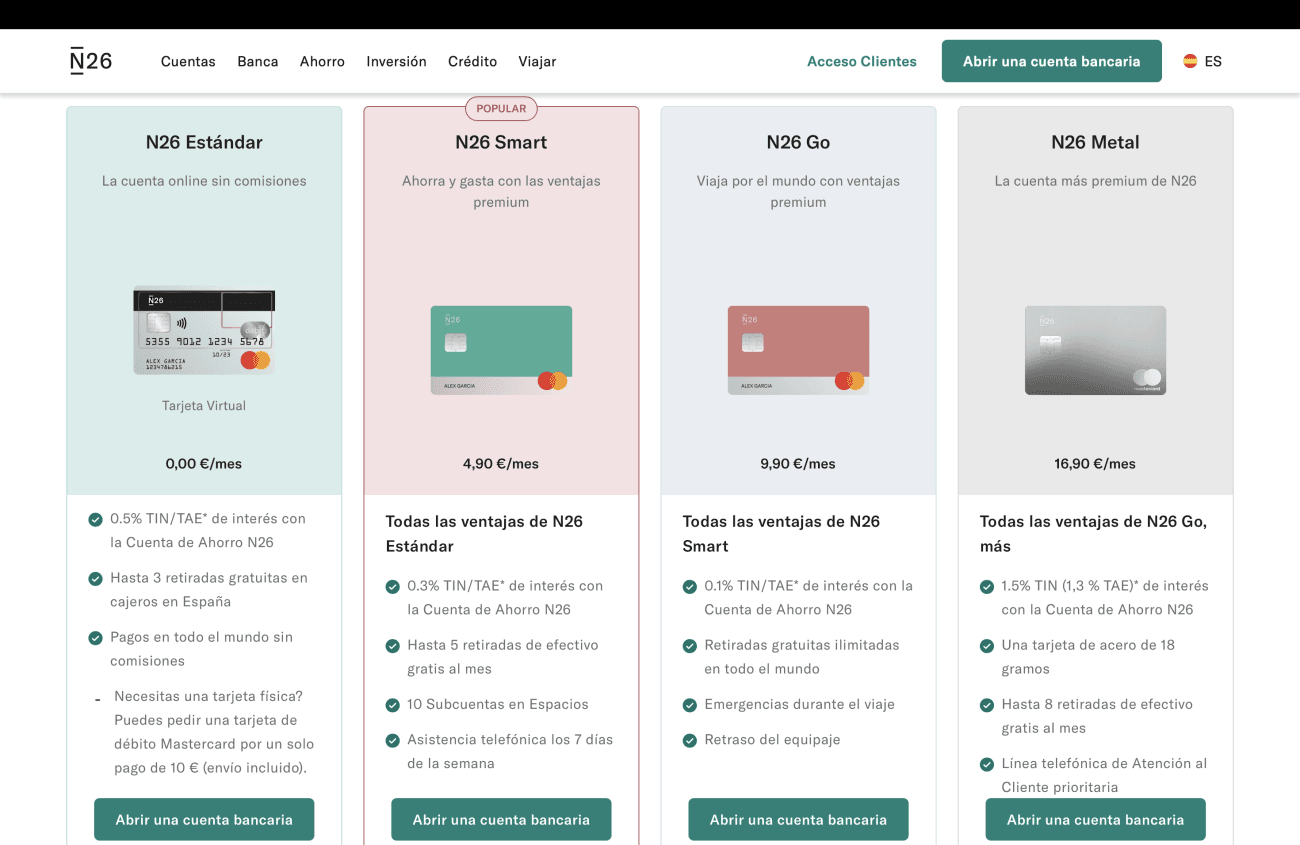1300x845 pixels.
Task: Click checkmark beside Asistencia telefónica los 7 días
Action: (392, 740)
